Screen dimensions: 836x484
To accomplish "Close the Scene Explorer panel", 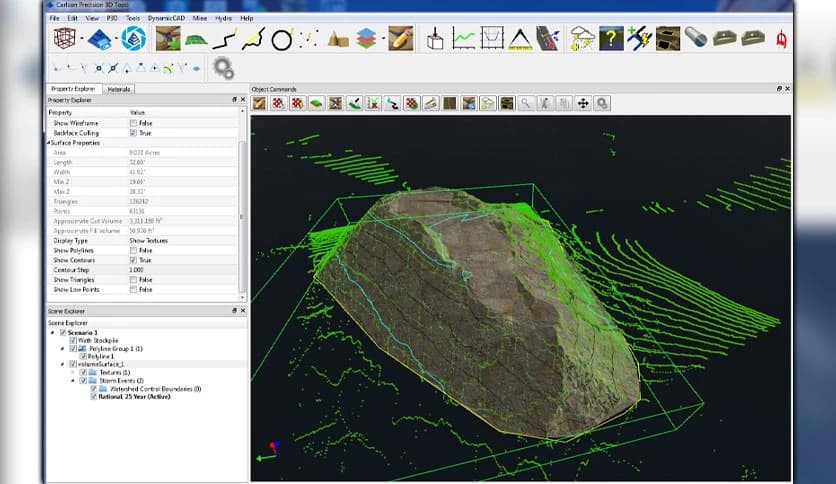I will [x=242, y=311].
